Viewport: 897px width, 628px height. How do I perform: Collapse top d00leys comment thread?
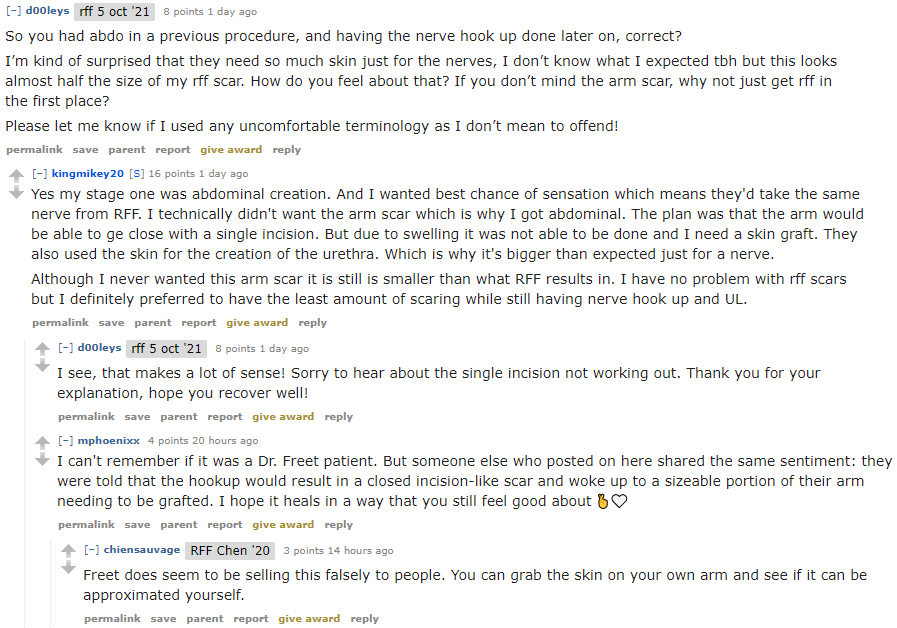pos(13,12)
